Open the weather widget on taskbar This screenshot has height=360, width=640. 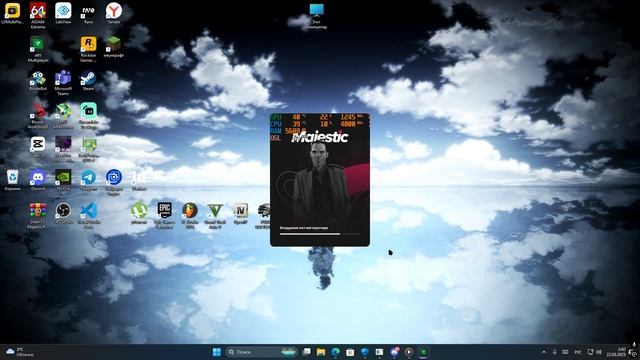click(x=20, y=352)
